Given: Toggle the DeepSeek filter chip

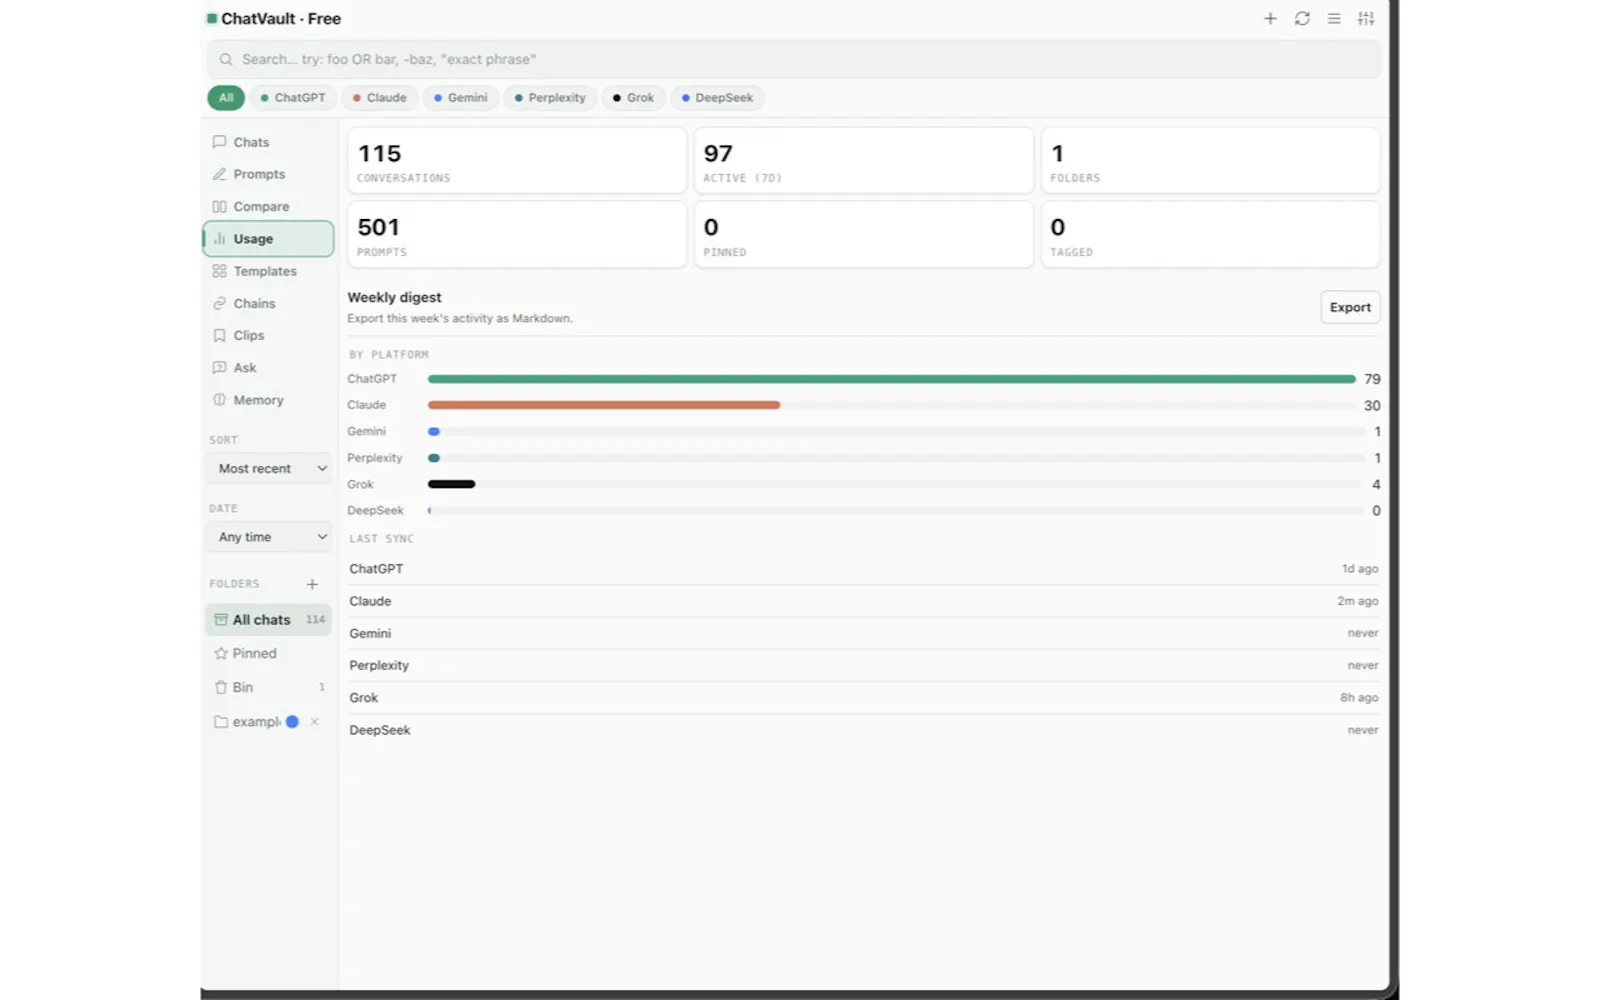Looking at the screenshot, I should (x=717, y=98).
